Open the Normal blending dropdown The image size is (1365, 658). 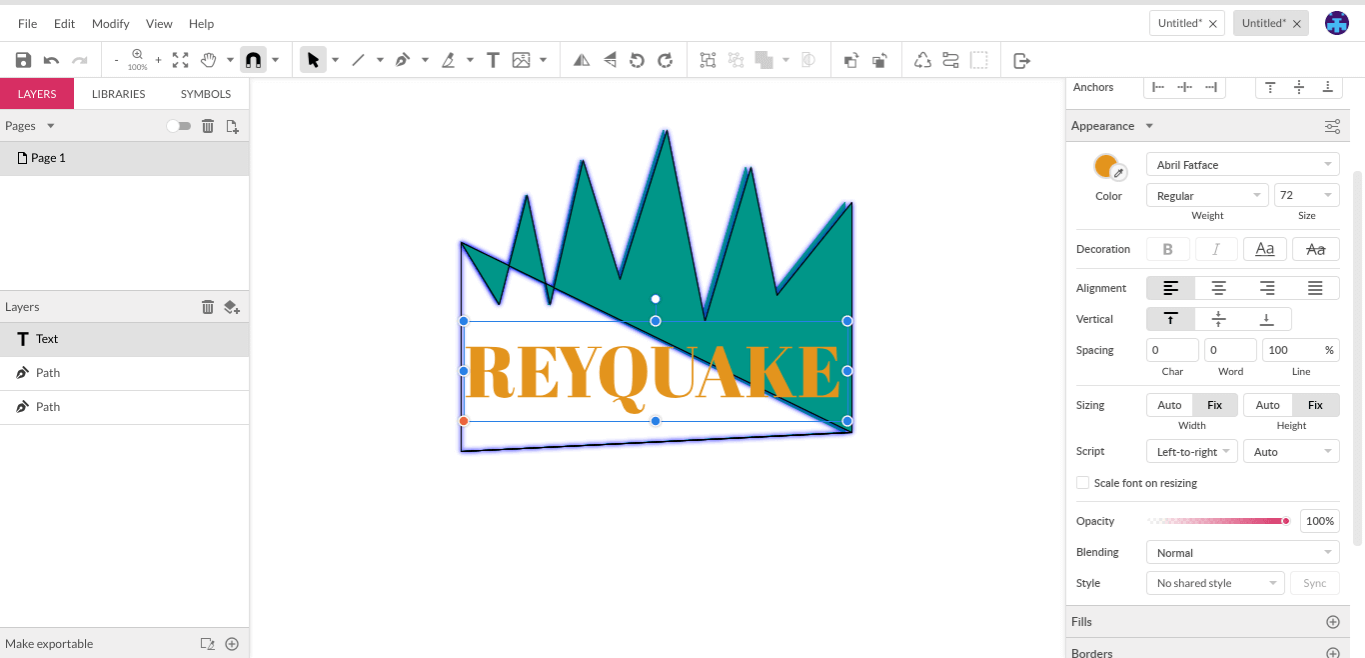(x=1243, y=553)
